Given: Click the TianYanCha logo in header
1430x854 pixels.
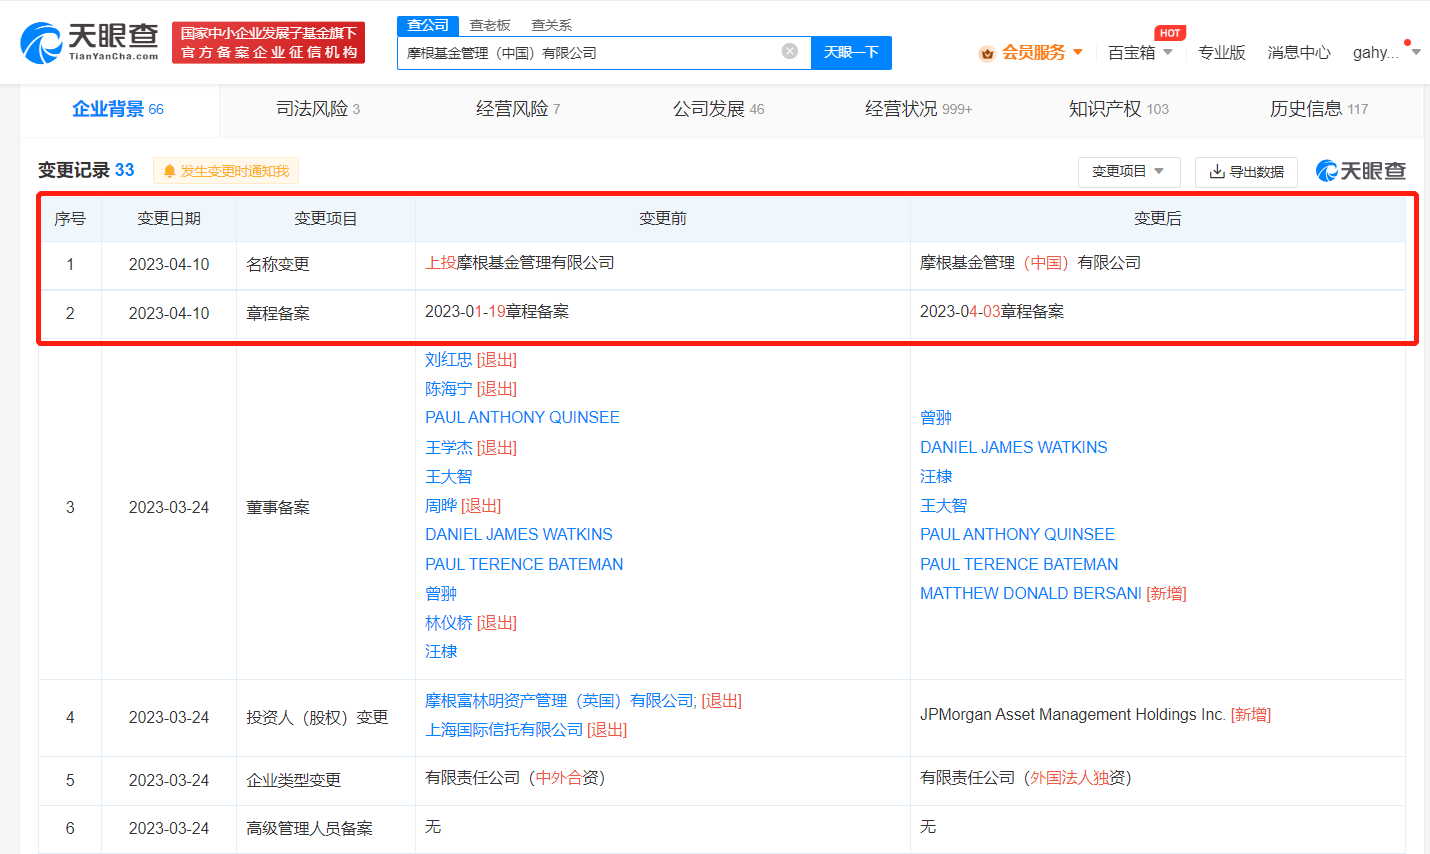Looking at the screenshot, I should click(x=89, y=42).
